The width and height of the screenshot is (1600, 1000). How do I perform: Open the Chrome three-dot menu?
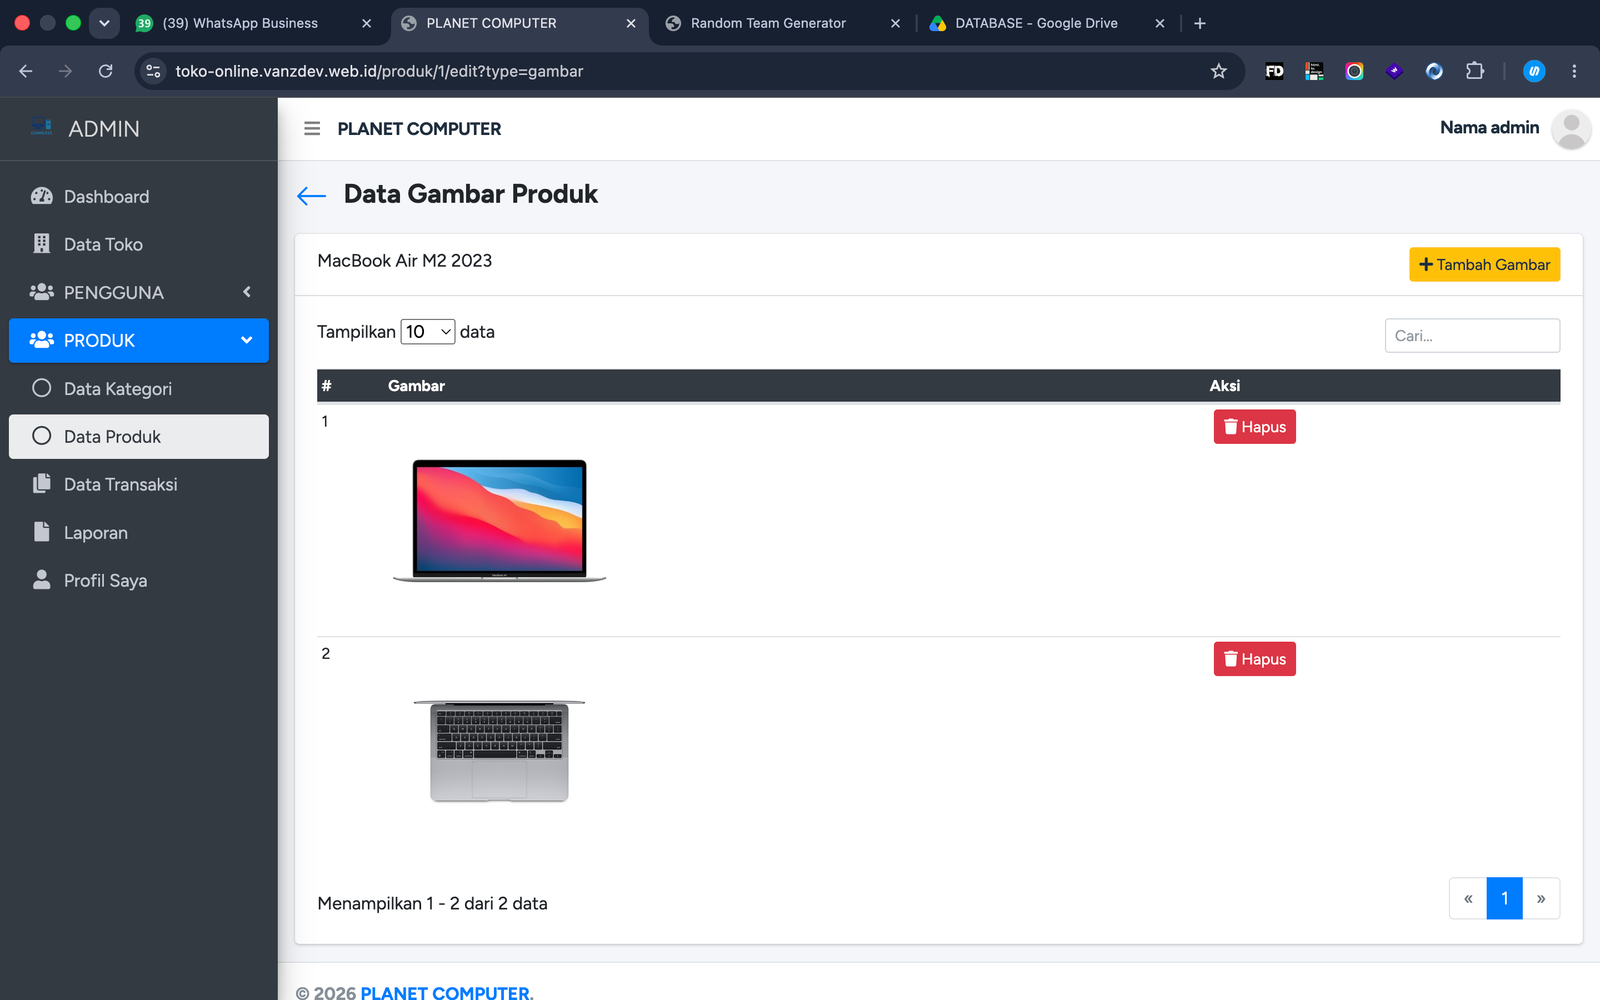click(x=1574, y=71)
